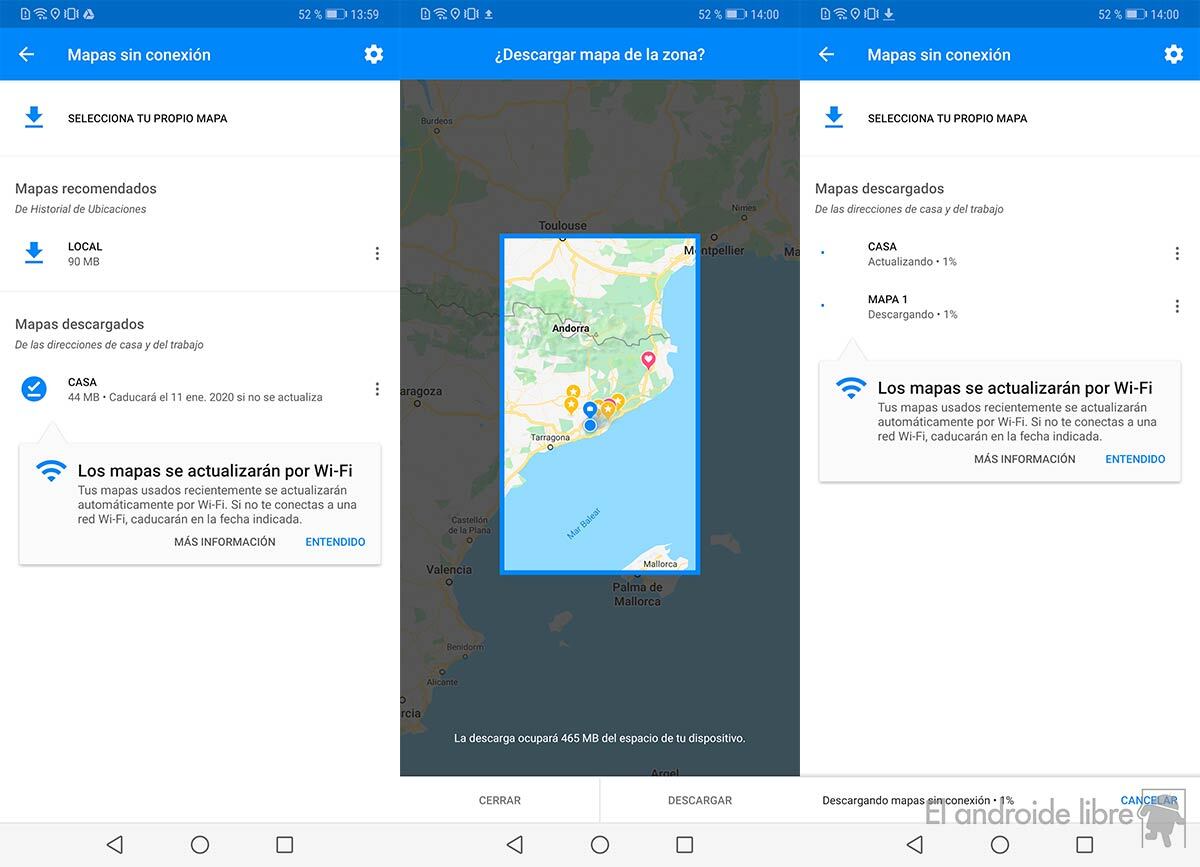Screen dimensions: 1200x867
Task: Tap the back arrow in left screen header
Action: coord(27,55)
